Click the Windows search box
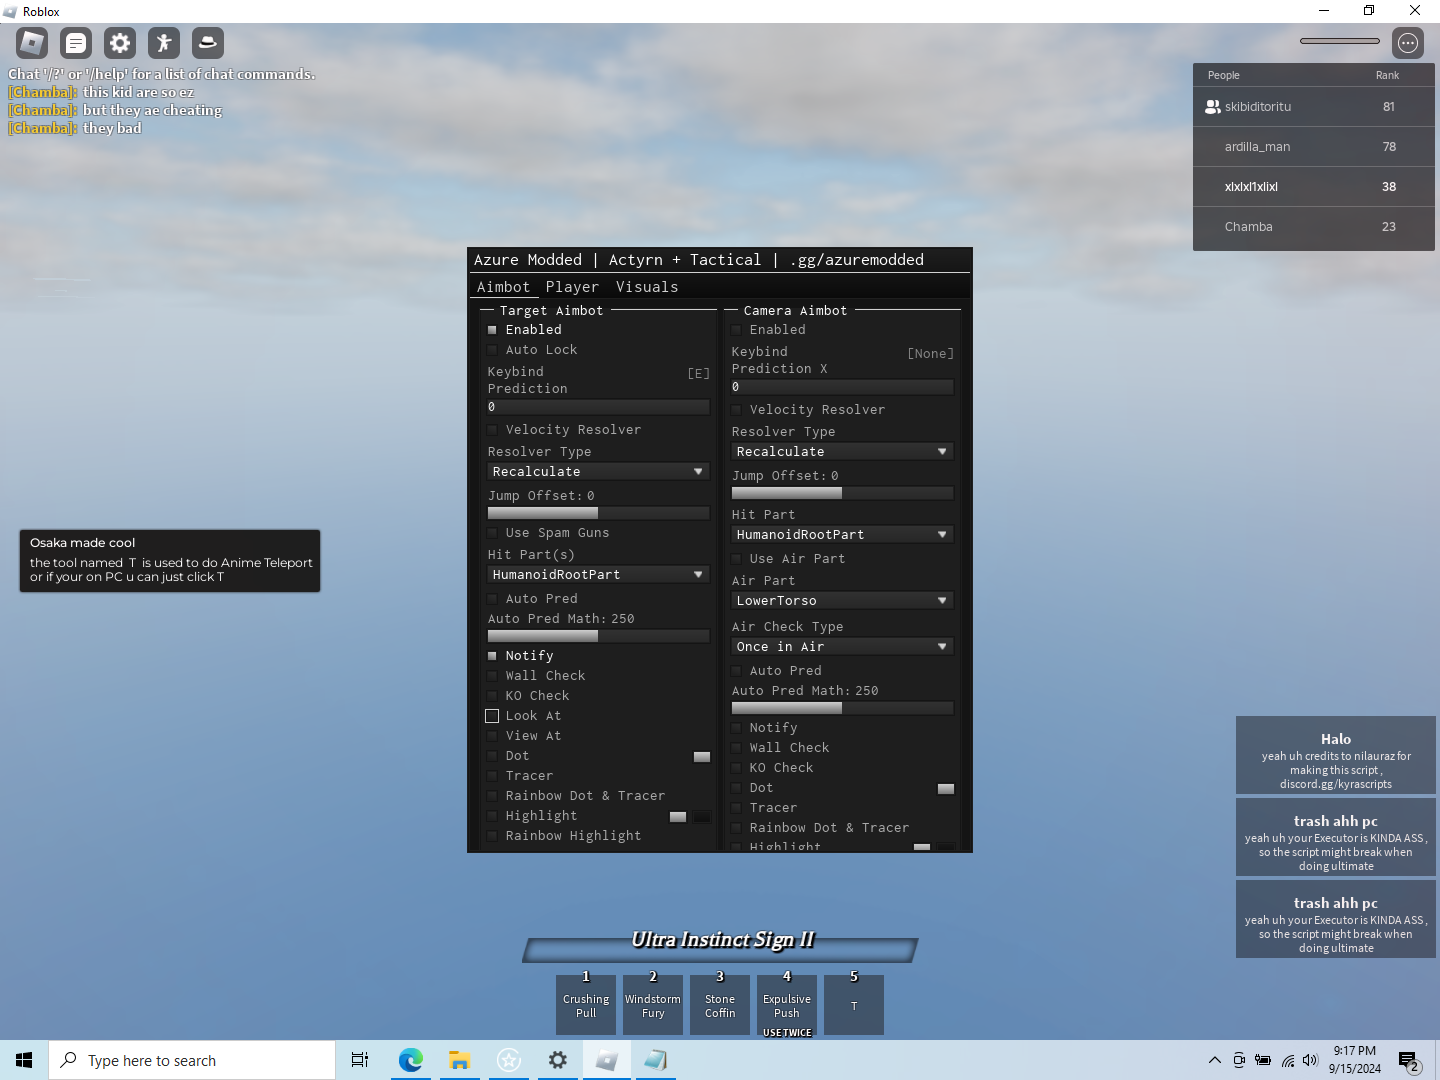The image size is (1440, 1080). [192, 1060]
